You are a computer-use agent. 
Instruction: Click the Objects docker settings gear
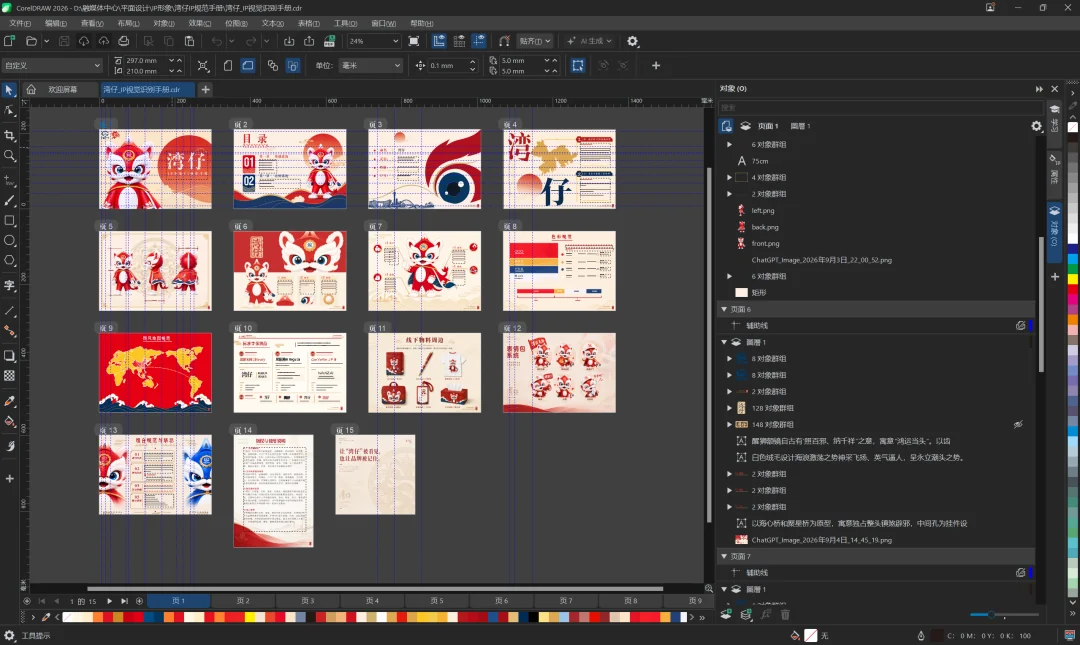click(x=1036, y=126)
